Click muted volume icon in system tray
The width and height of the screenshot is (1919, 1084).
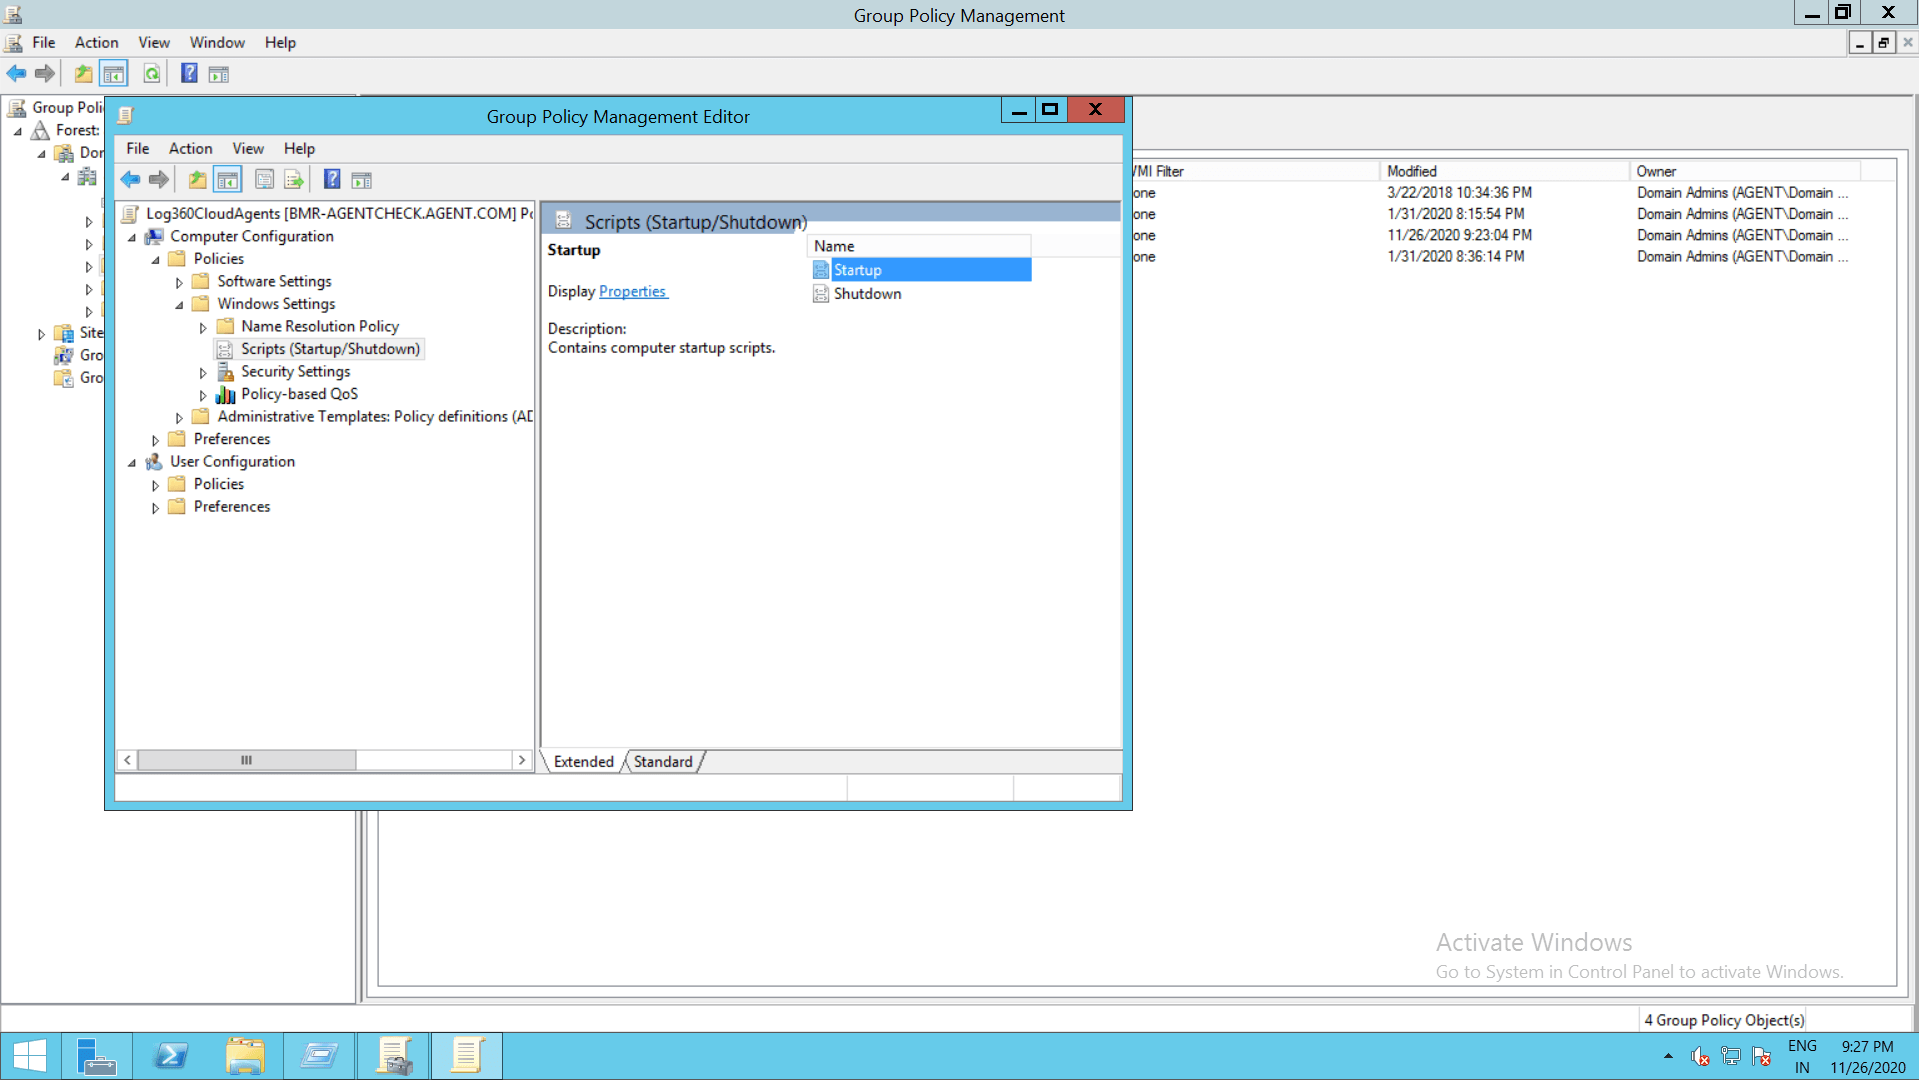coord(1700,1057)
